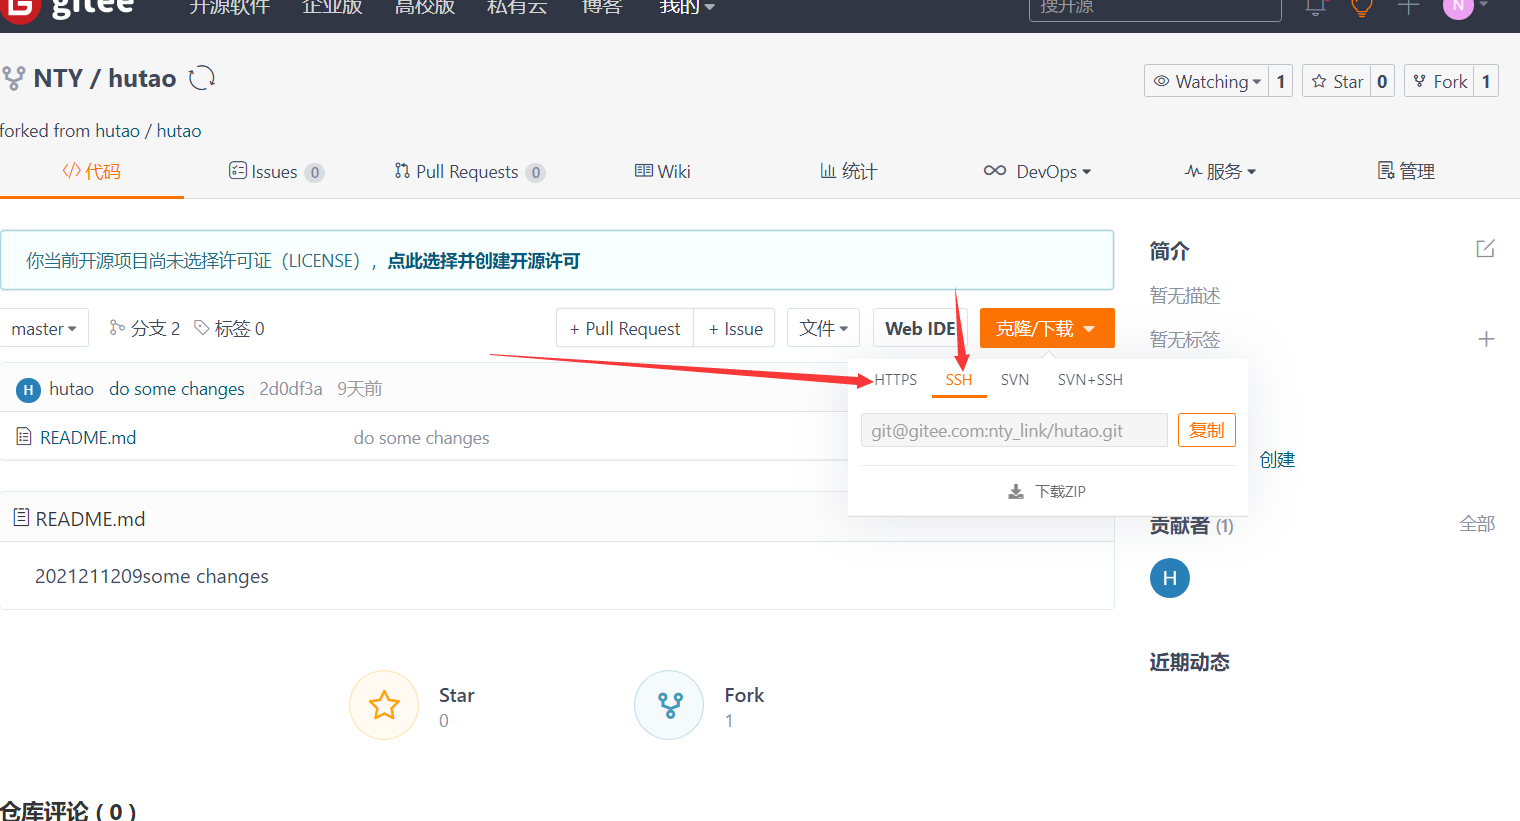Open the 我的 dropdown in top nav
The width and height of the screenshot is (1520, 821).
coord(687,7)
